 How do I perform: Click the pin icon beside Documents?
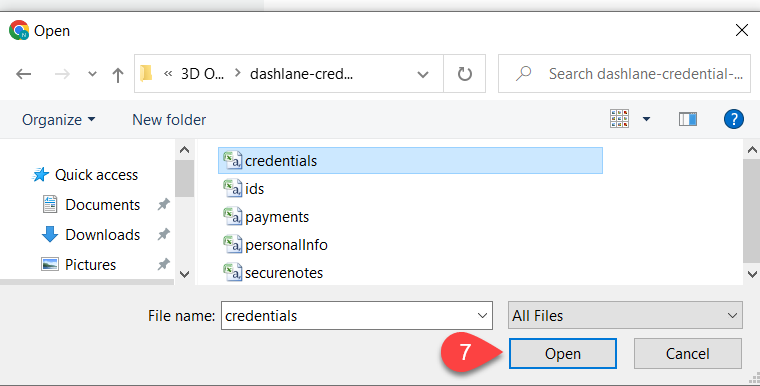tap(163, 205)
